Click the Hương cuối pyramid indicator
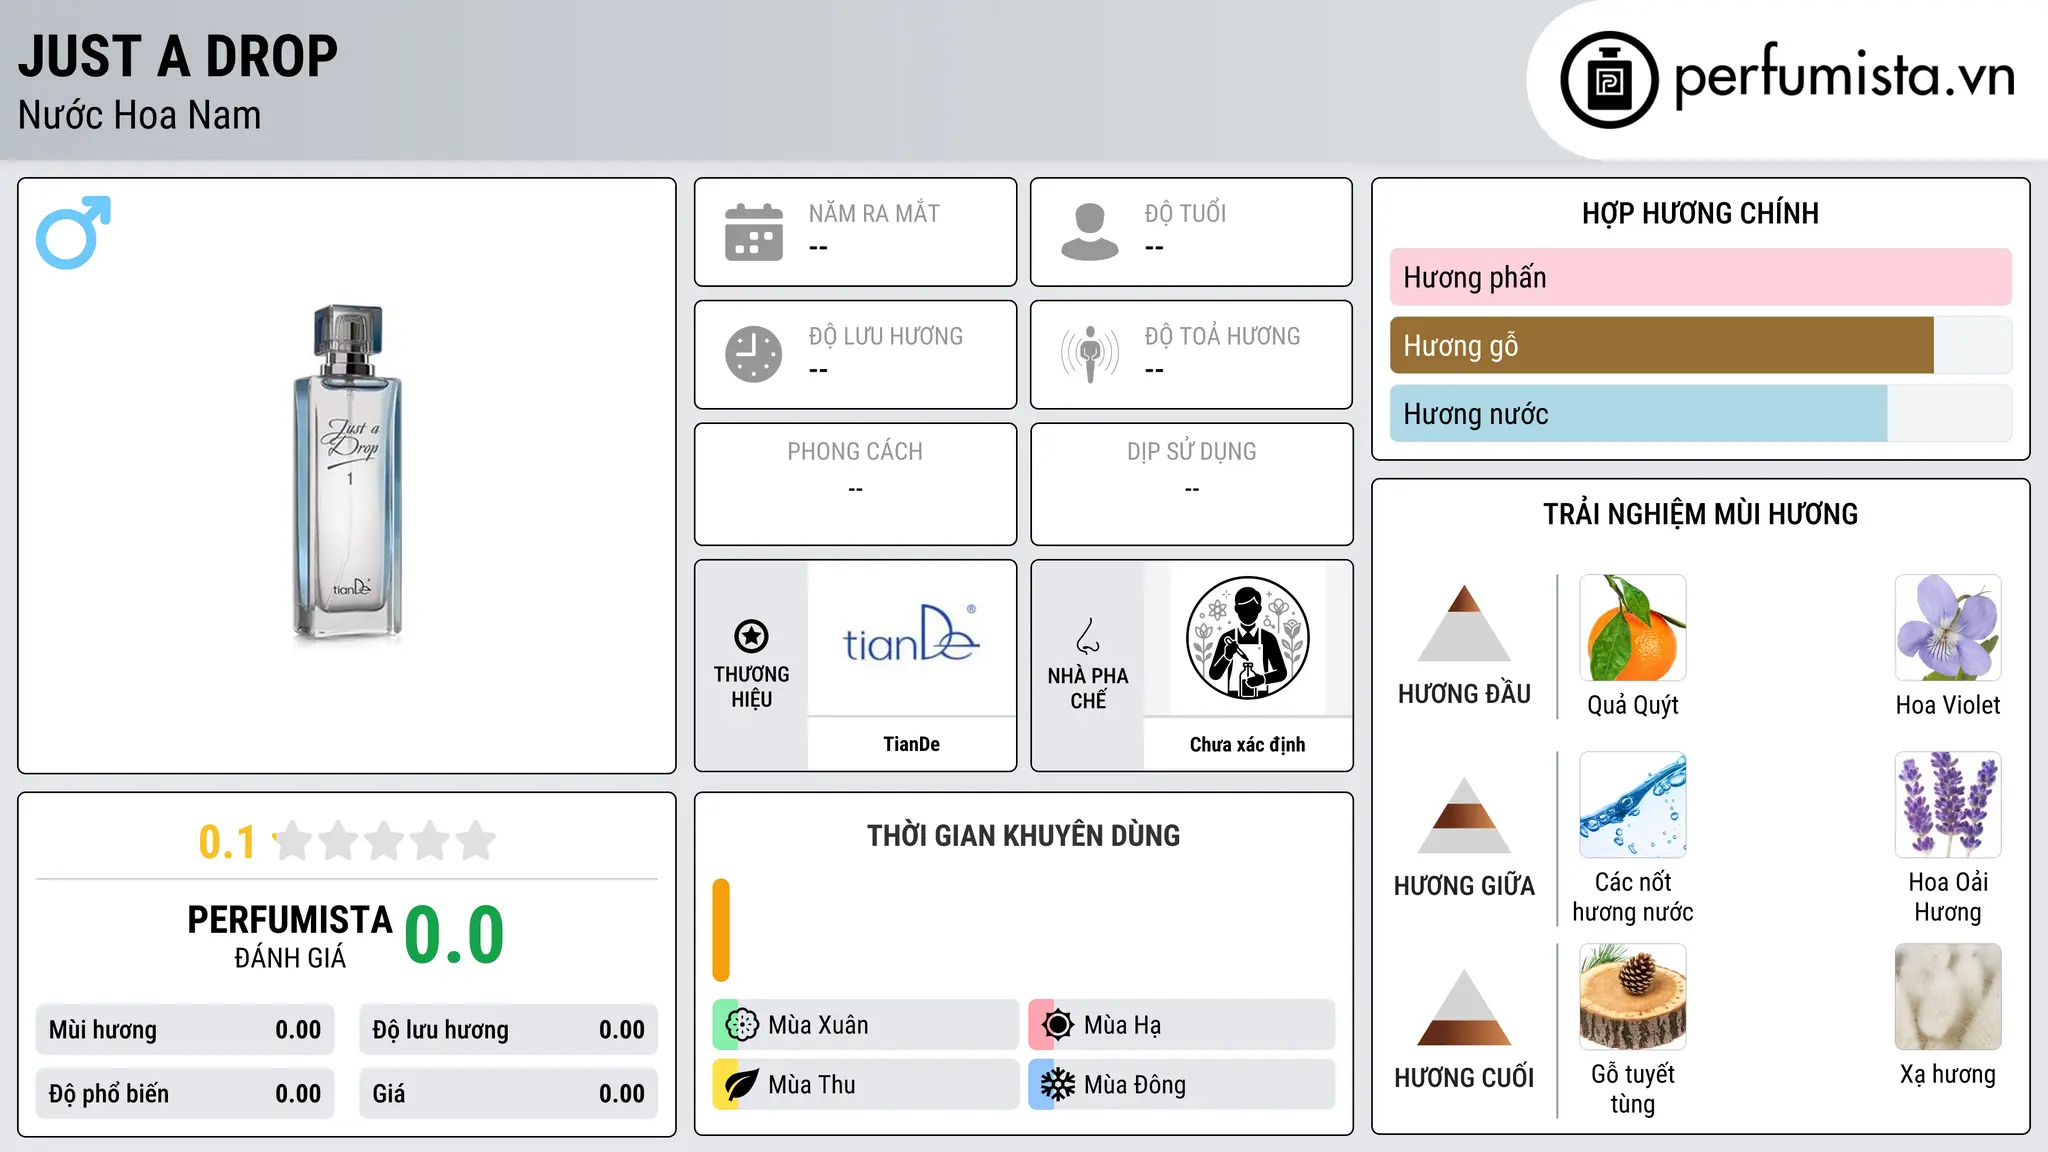The image size is (2048, 1152). click(x=1464, y=1007)
